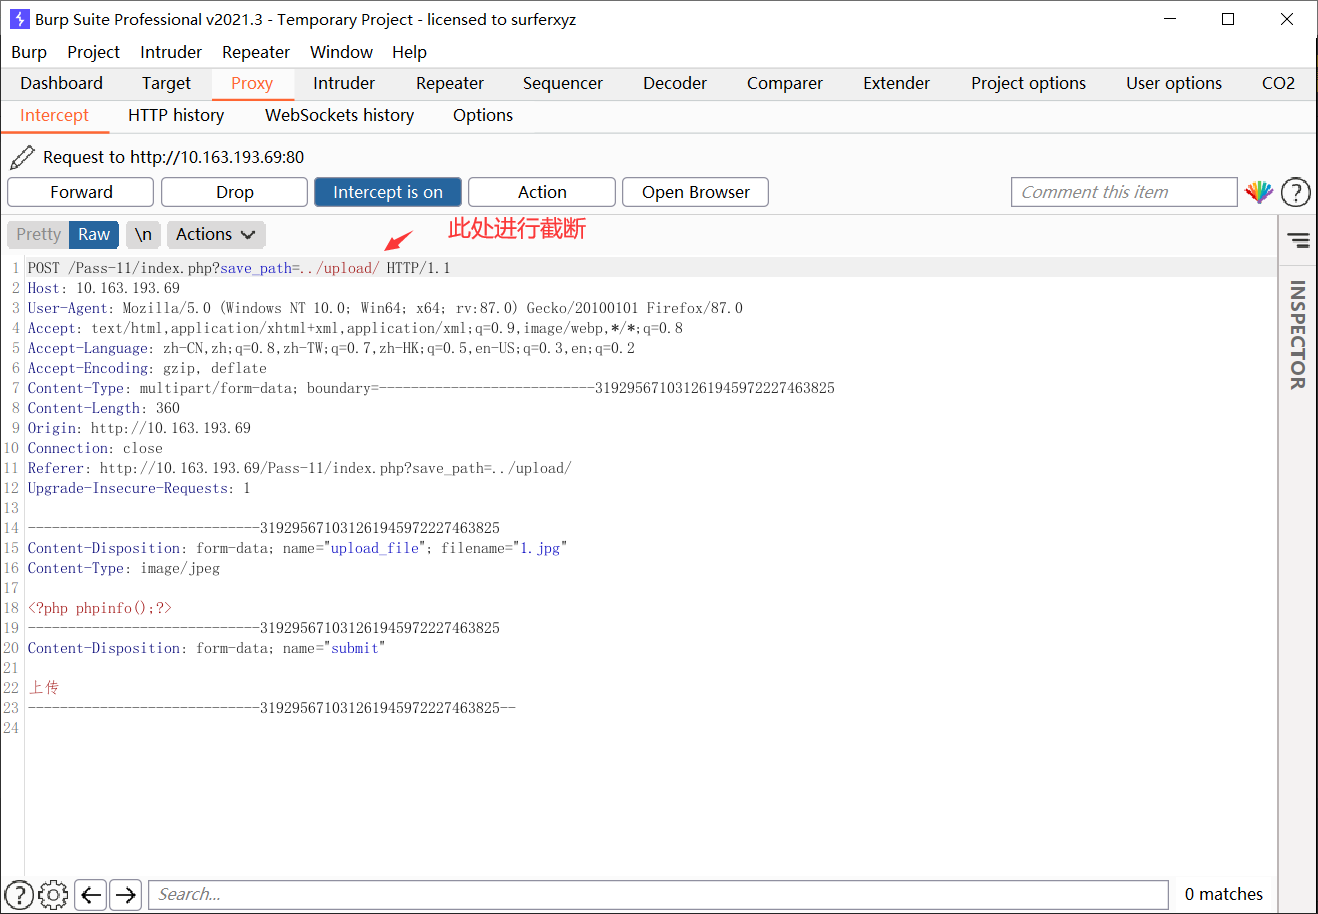The width and height of the screenshot is (1318, 914).
Task: Open Inspector panel hamburger icon
Action: [x=1298, y=240]
